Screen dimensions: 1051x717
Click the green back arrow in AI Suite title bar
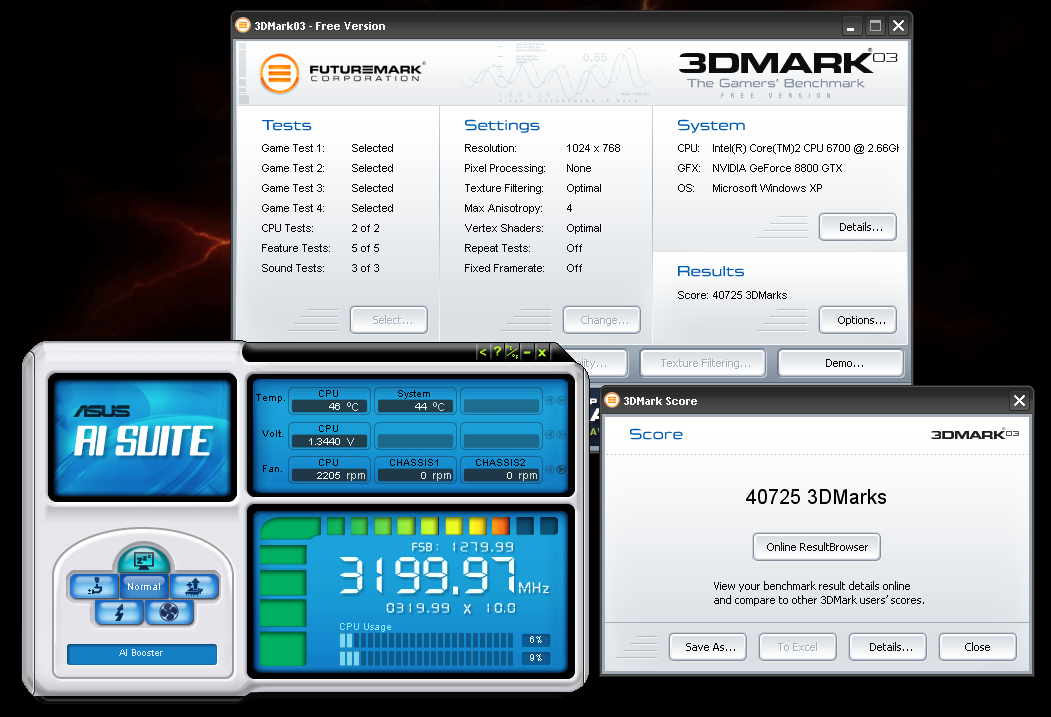[x=483, y=352]
